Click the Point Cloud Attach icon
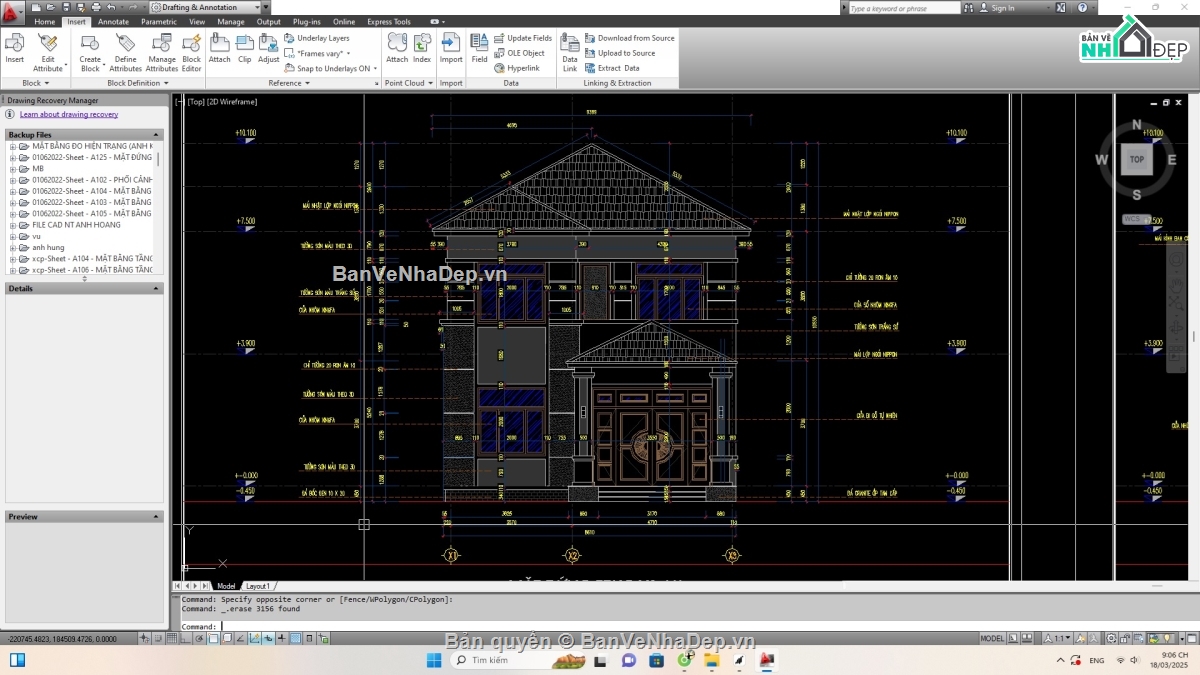Screen dimensions: 1200x675 pyautogui.click(x=397, y=47)
